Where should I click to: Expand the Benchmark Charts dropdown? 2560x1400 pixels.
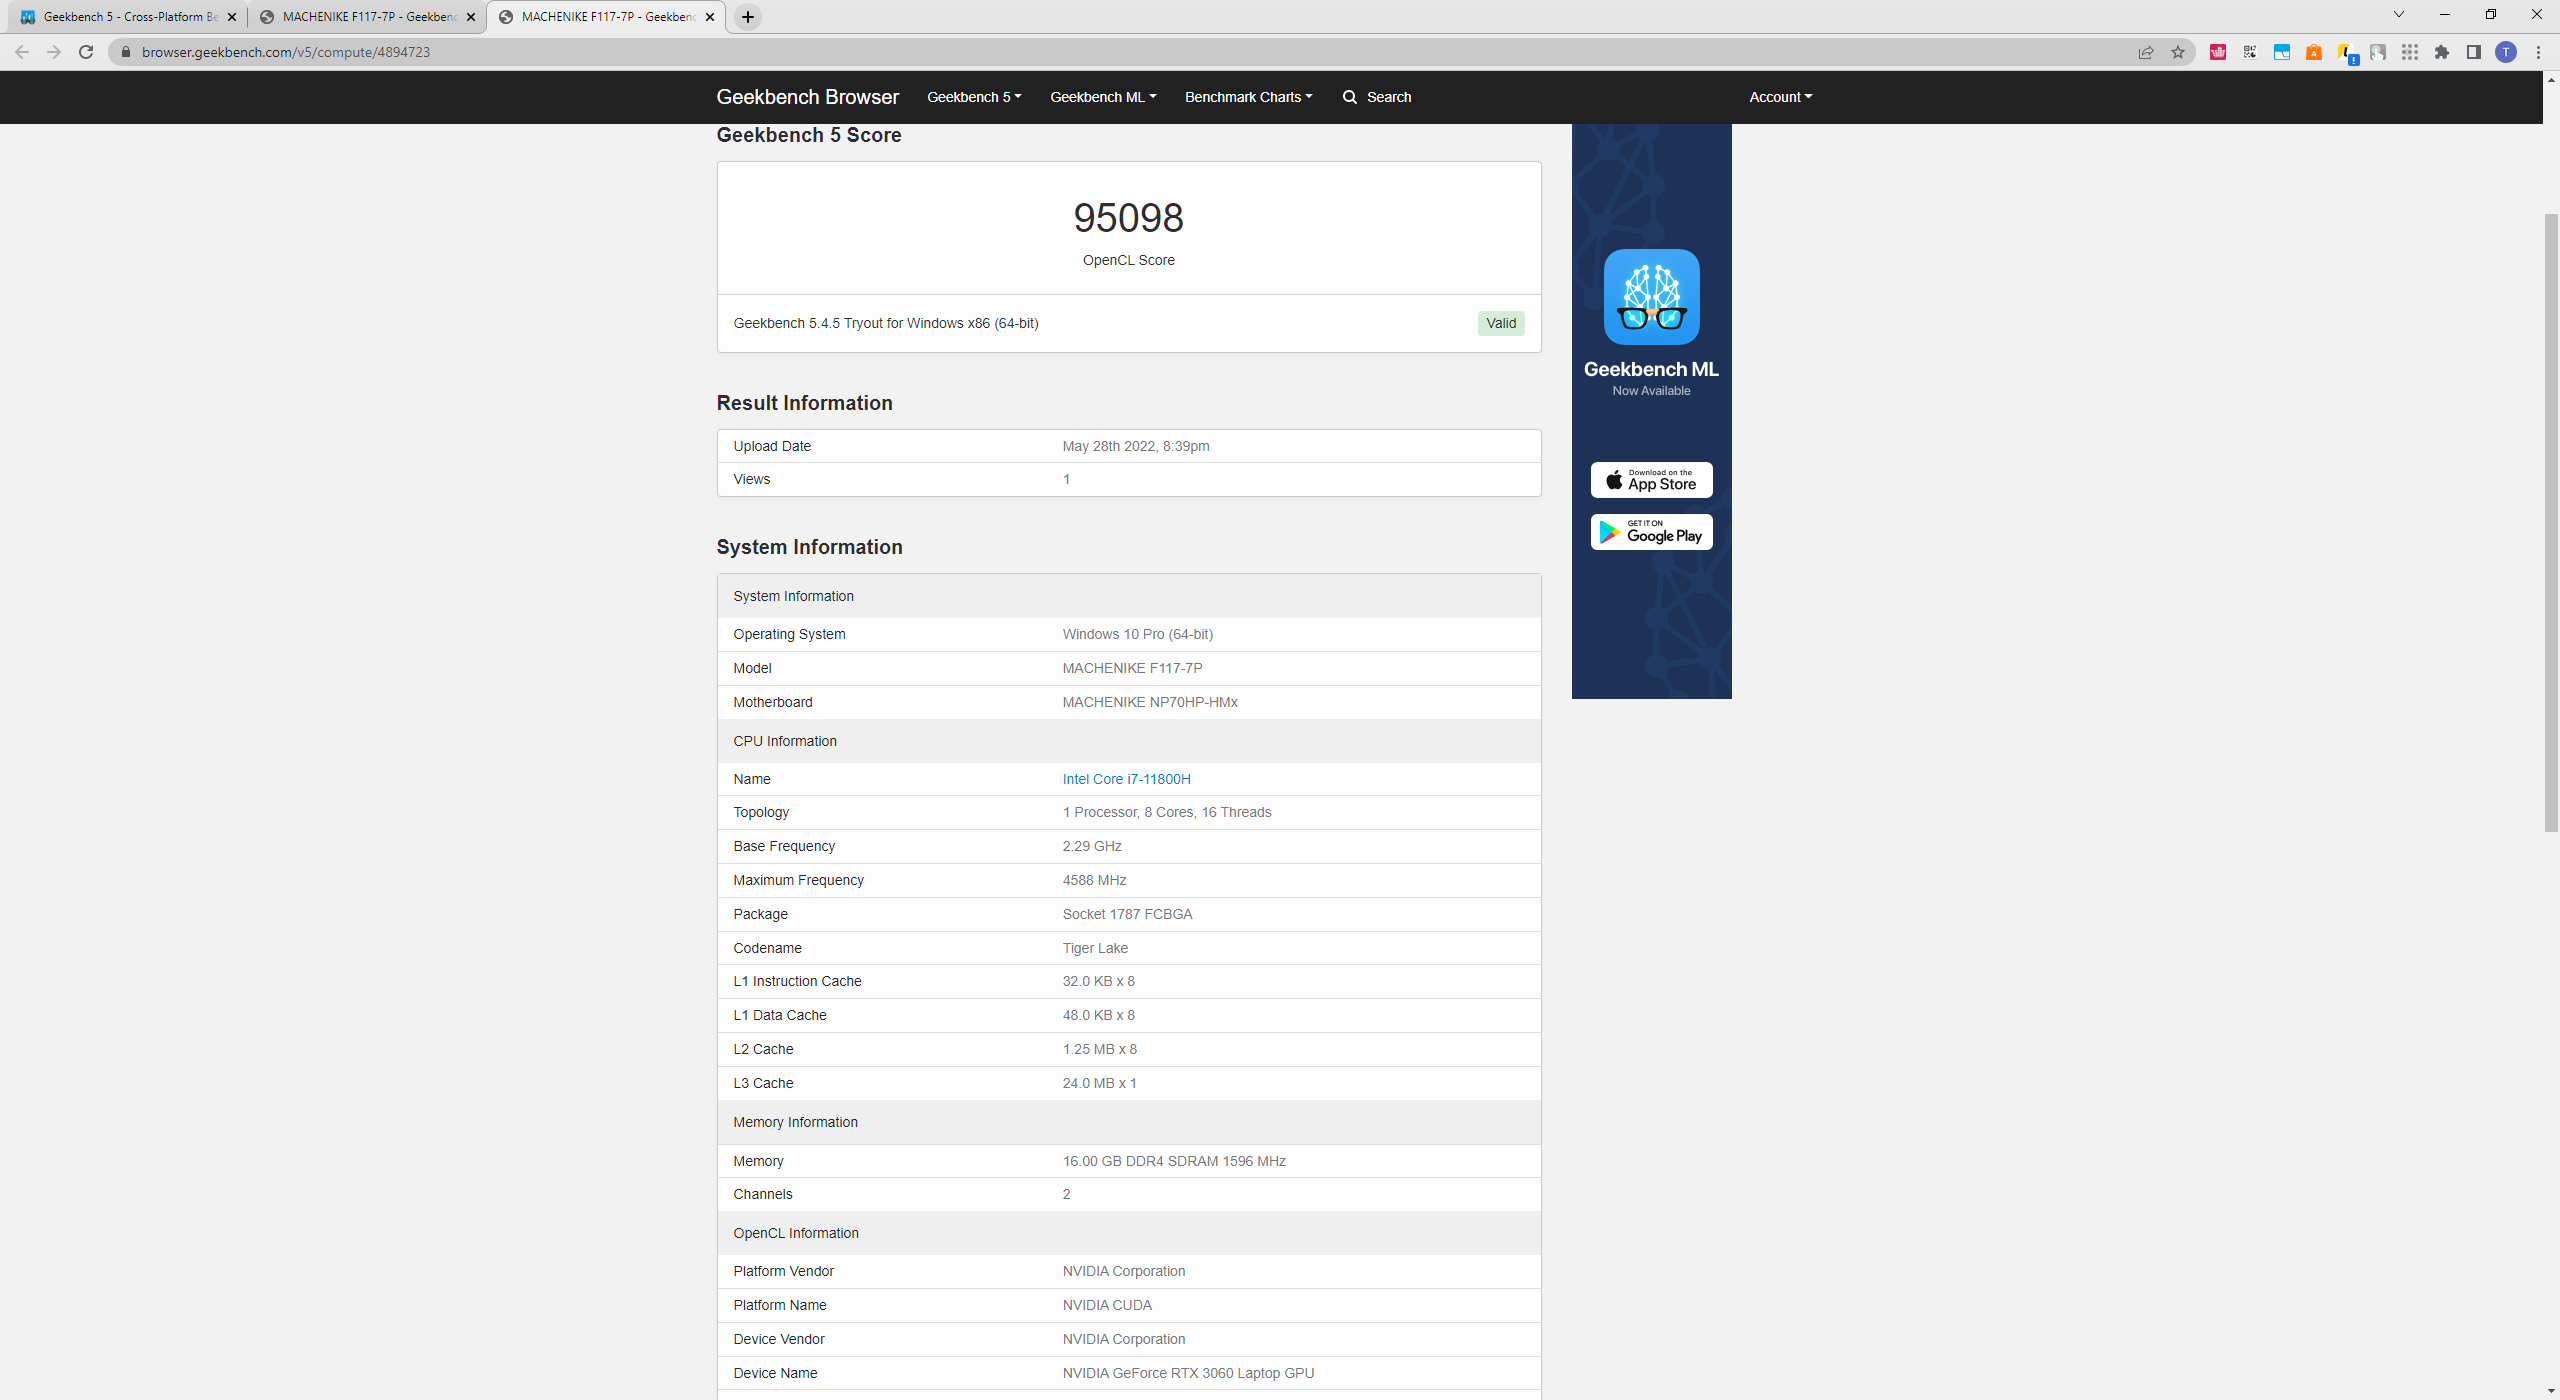(1249, 97)
